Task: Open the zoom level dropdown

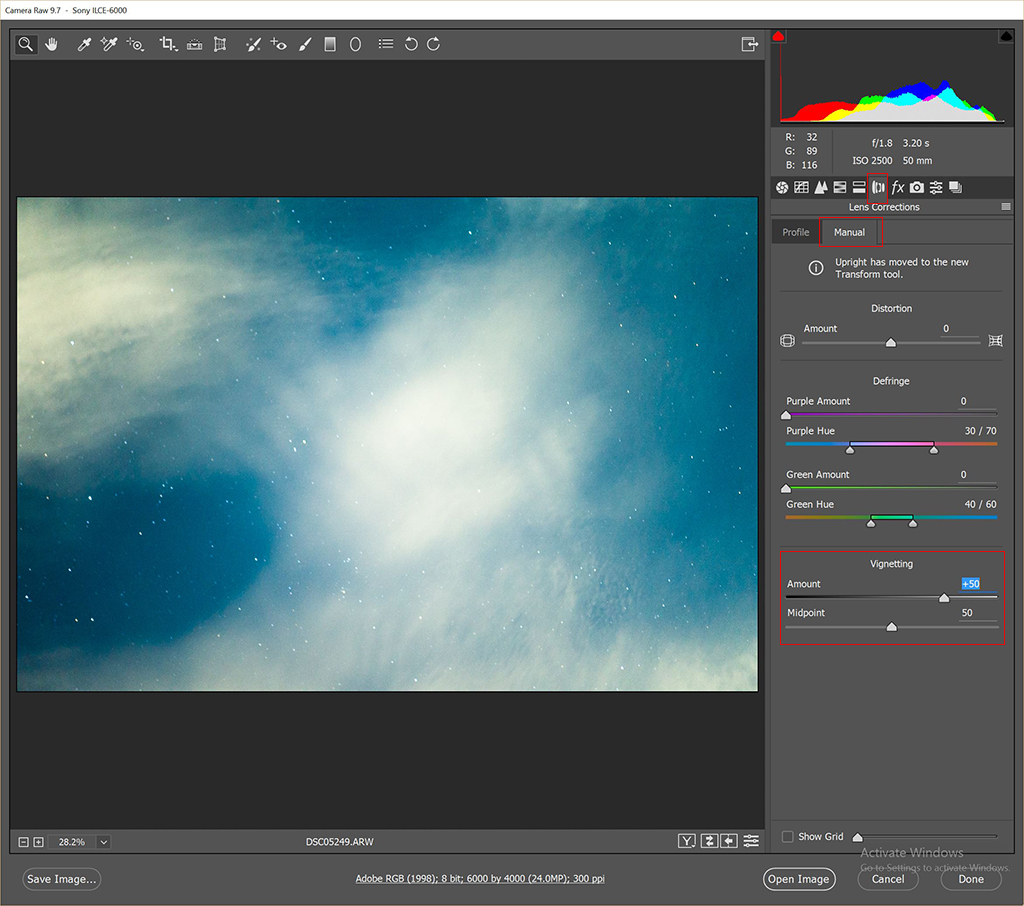Action: pyautogui.click(x=103, y=842)
